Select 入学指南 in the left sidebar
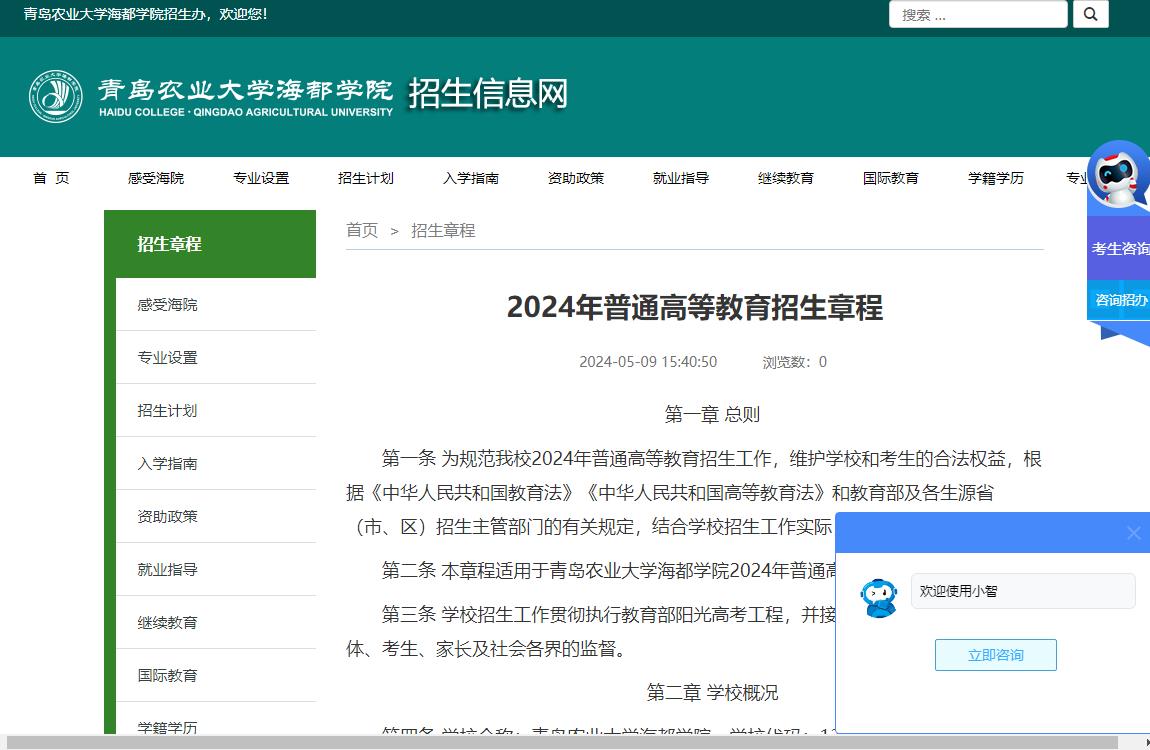 tap(165, 463)
